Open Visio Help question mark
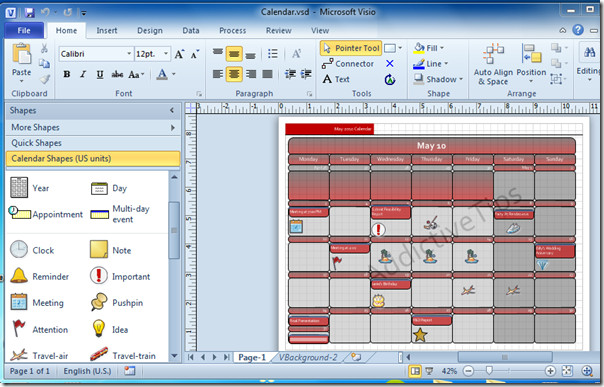The width and height of the screenshot is (604, 387). pos(578,30)
